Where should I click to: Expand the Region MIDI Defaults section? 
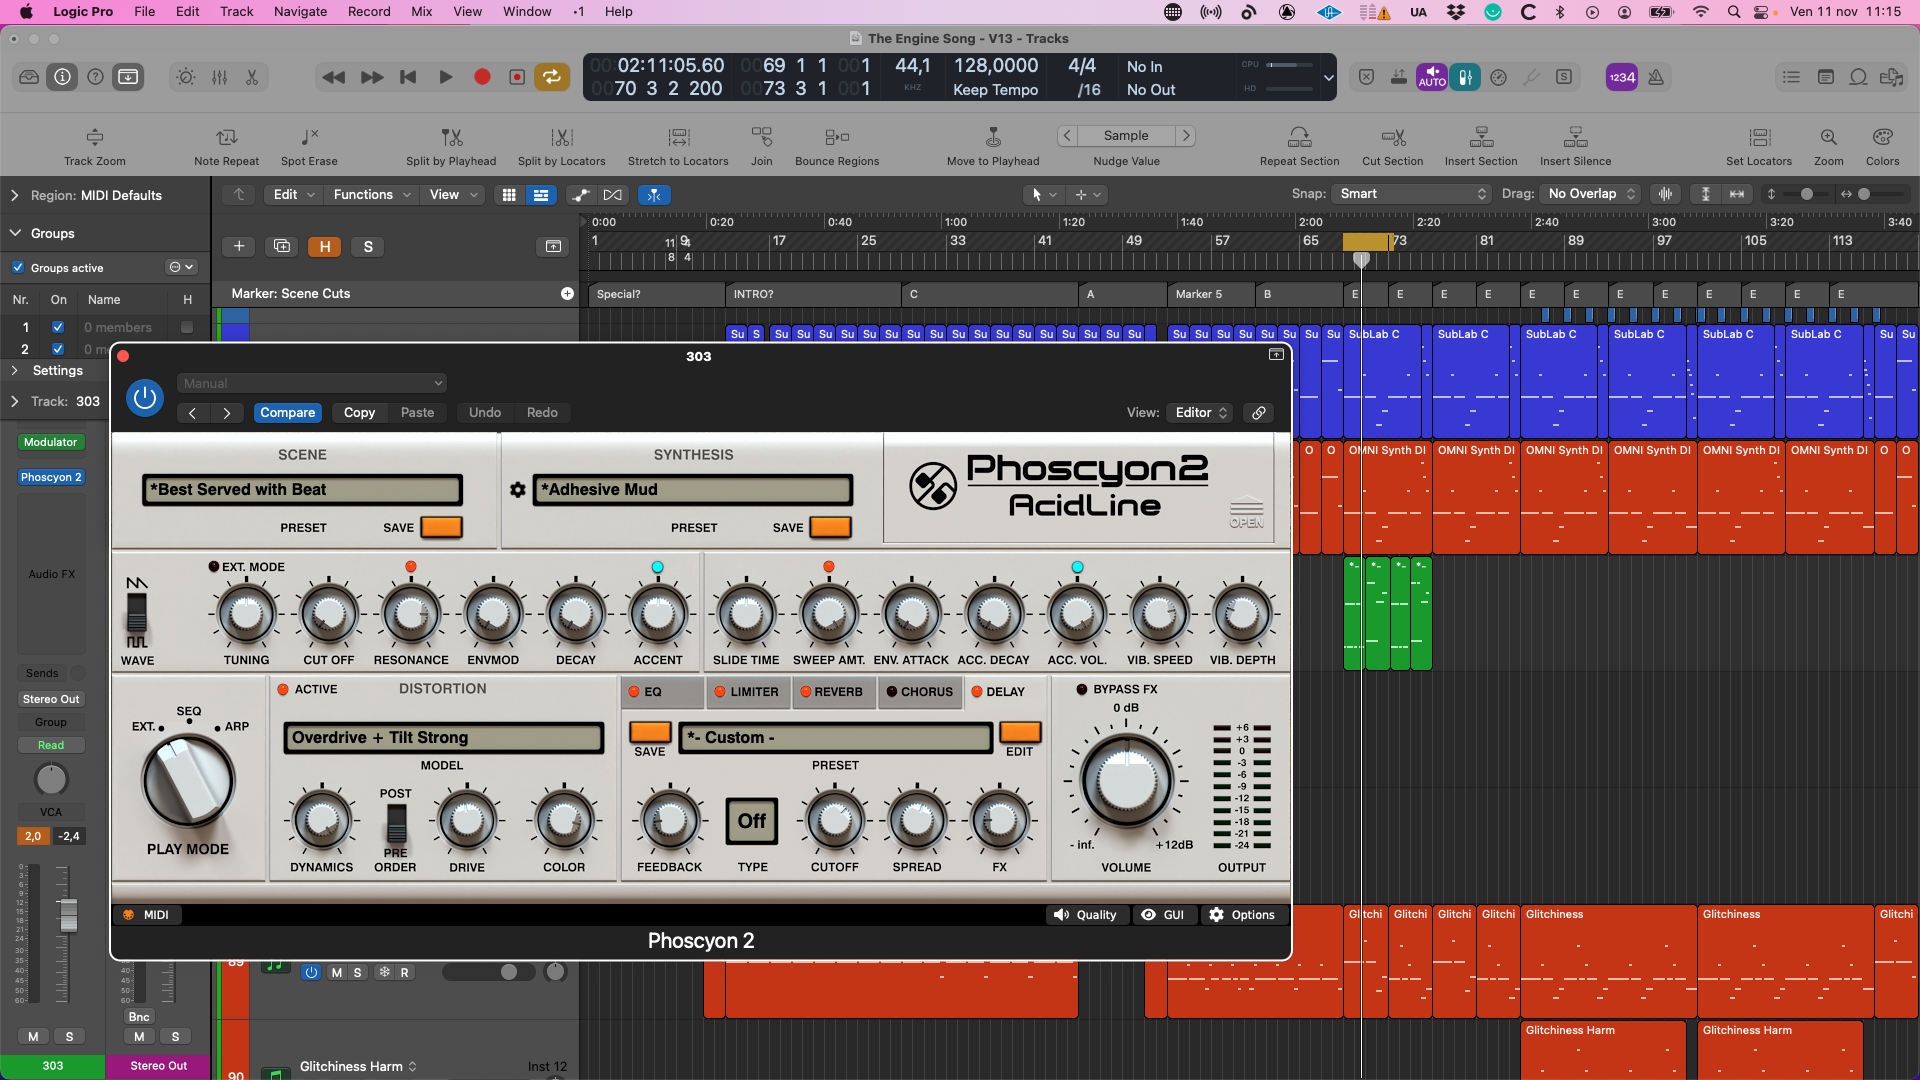click(x=15, y=196)
